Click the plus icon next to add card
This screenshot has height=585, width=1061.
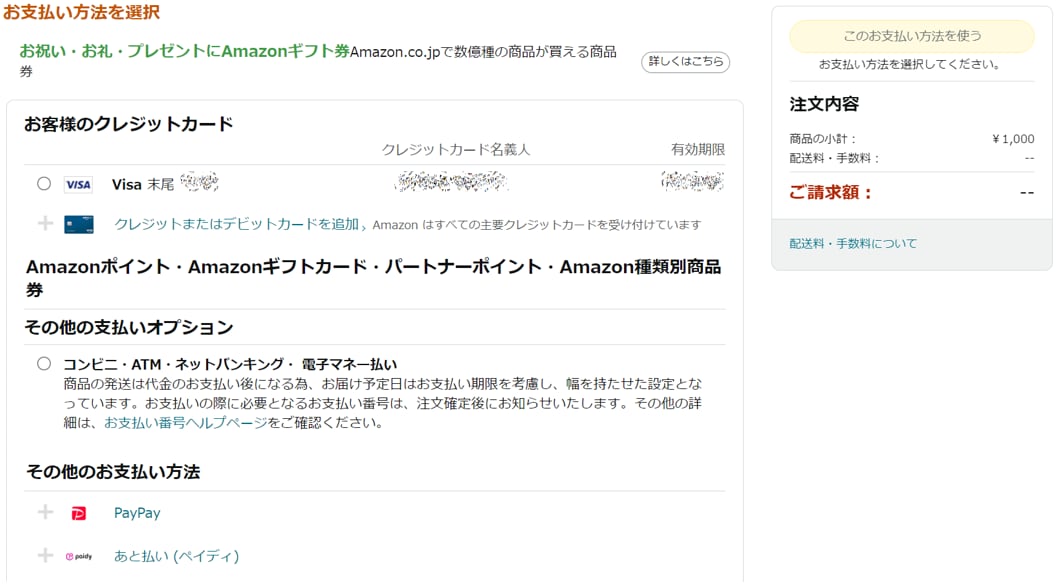[45, 223]
